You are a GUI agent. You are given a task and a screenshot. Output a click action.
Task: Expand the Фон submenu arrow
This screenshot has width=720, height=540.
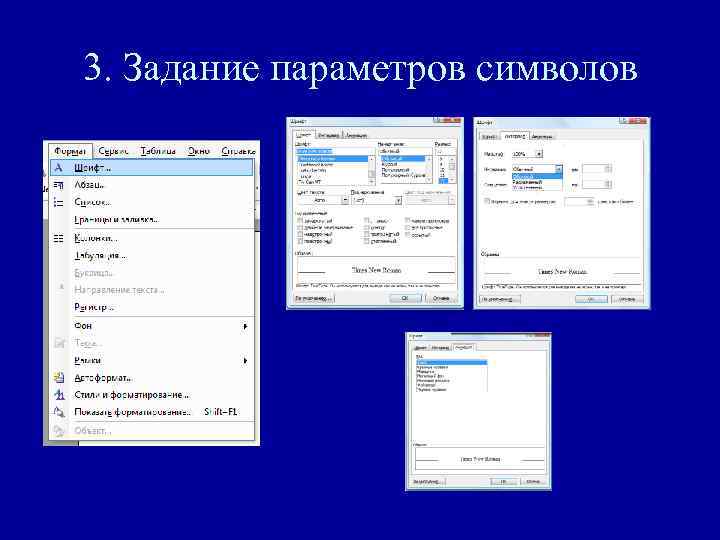point(245,326)
